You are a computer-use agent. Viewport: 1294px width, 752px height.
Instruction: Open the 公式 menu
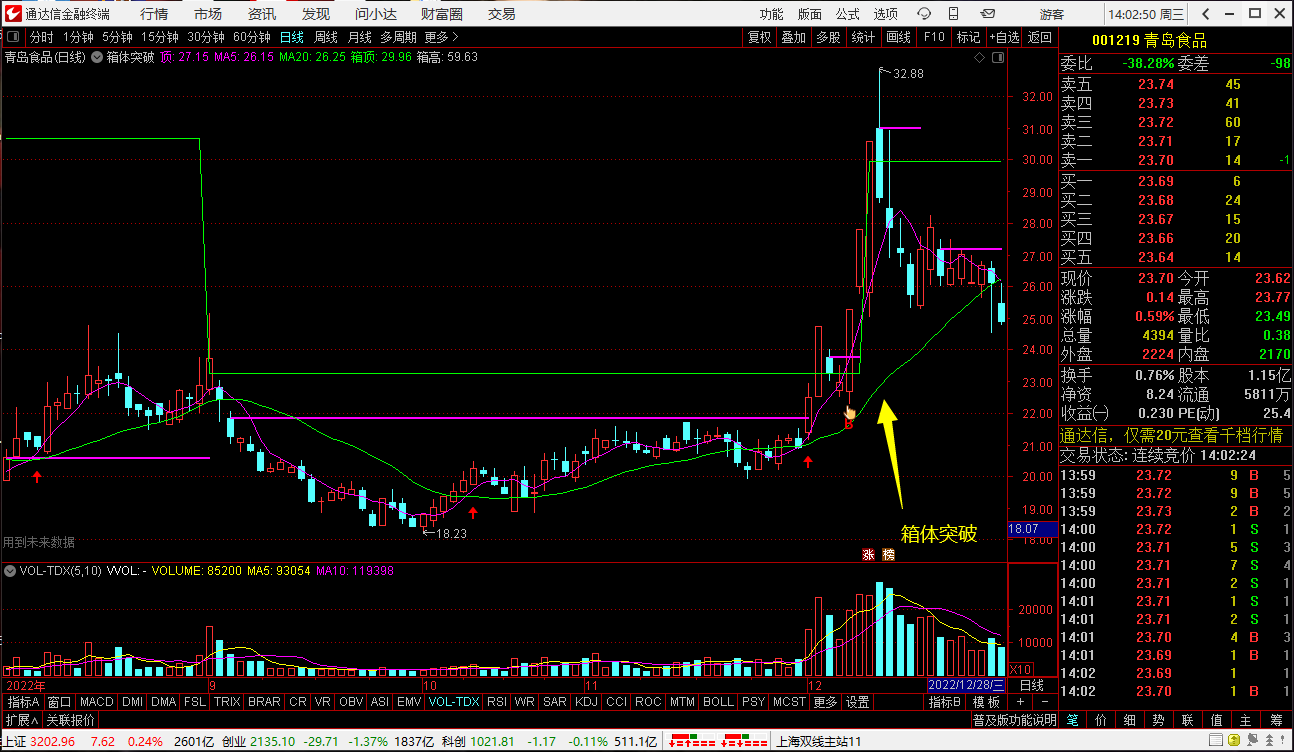click(x=847, y=14)
